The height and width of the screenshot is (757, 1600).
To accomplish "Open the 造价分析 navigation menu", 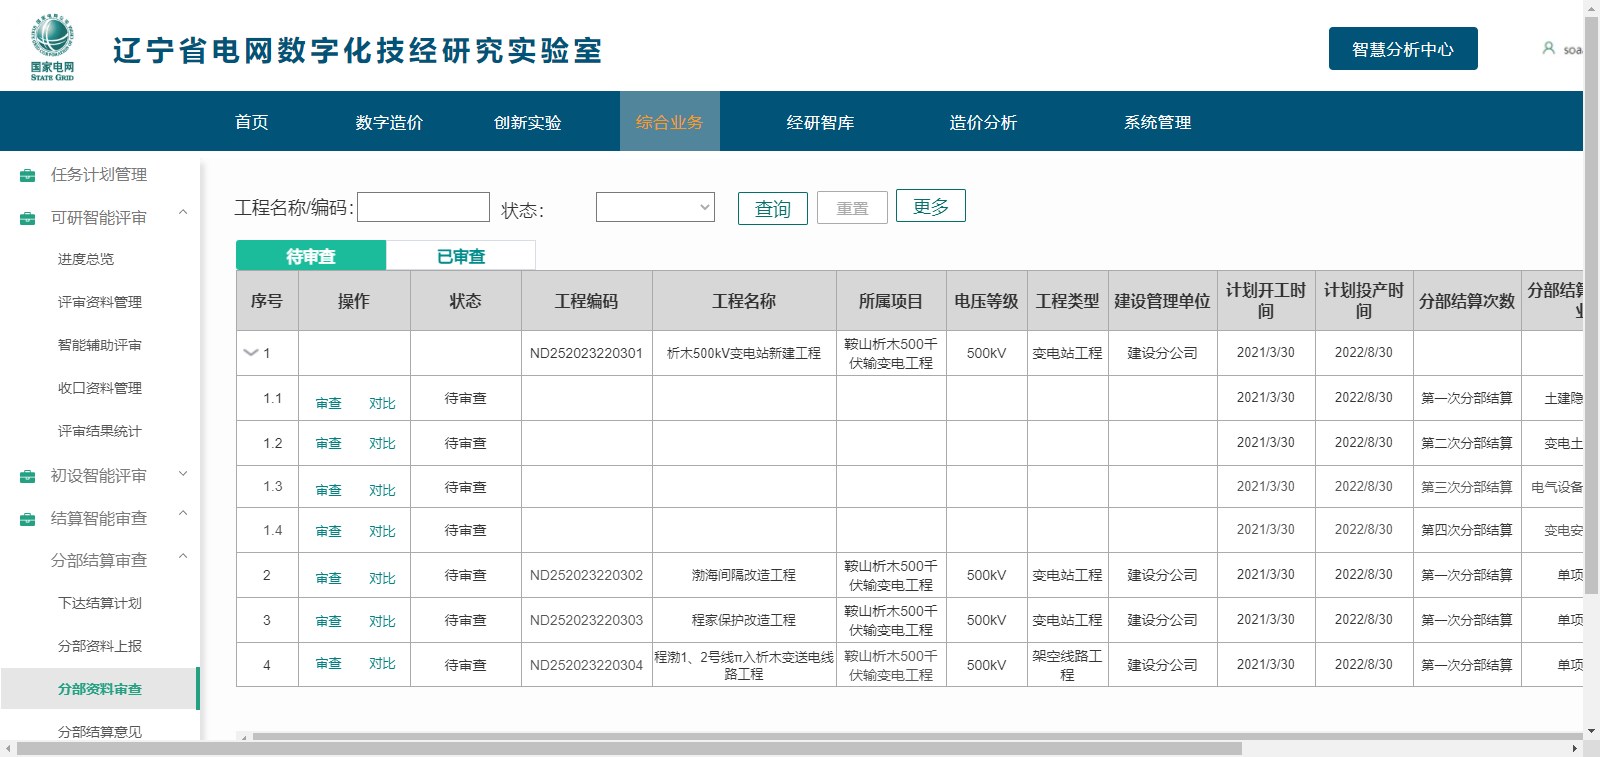I will tap(983, 122).
